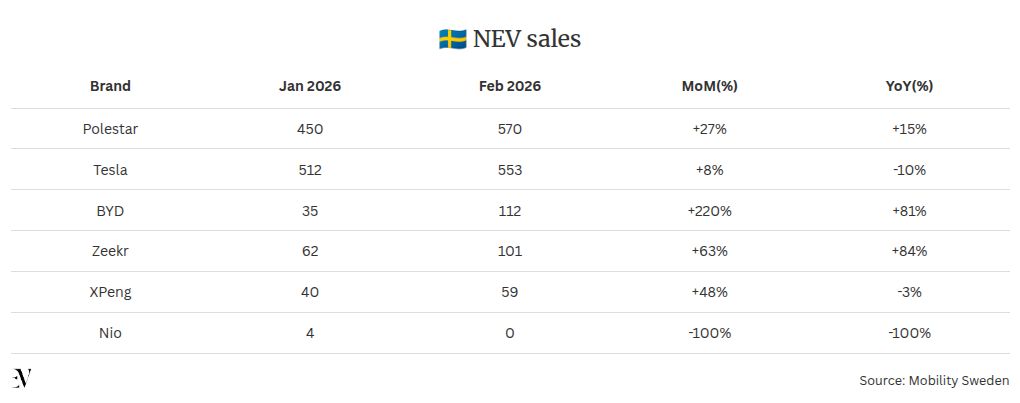
Task: Click the YoY(%) column header
Action: pos(909,86)
